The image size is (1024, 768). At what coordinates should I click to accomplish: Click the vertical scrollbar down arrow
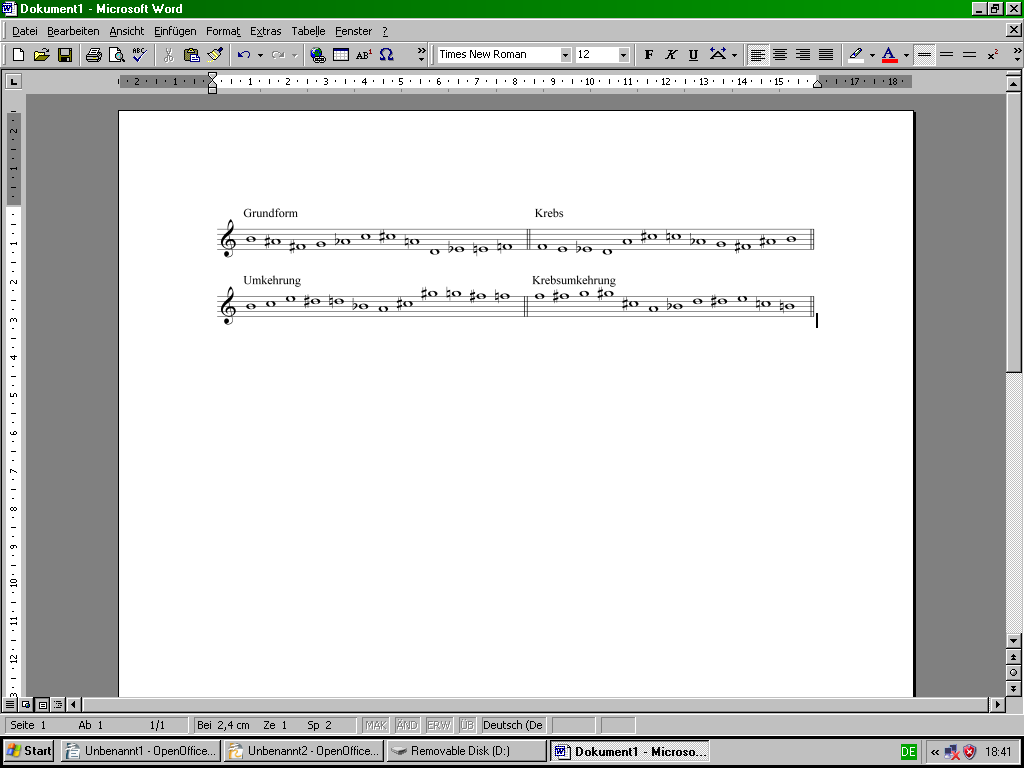[1014, 640]
